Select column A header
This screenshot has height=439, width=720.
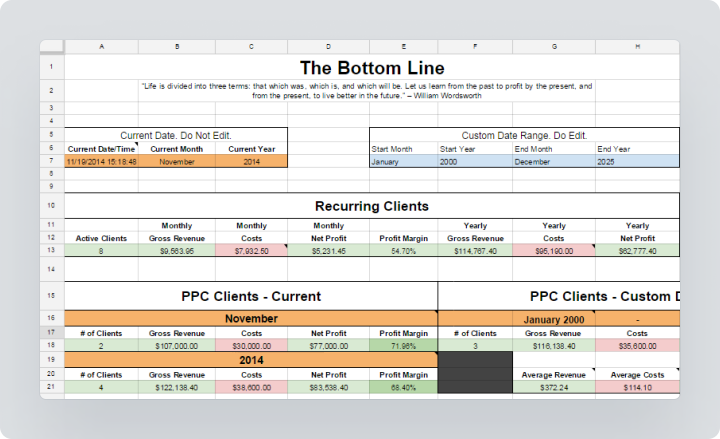click(101, 46)
